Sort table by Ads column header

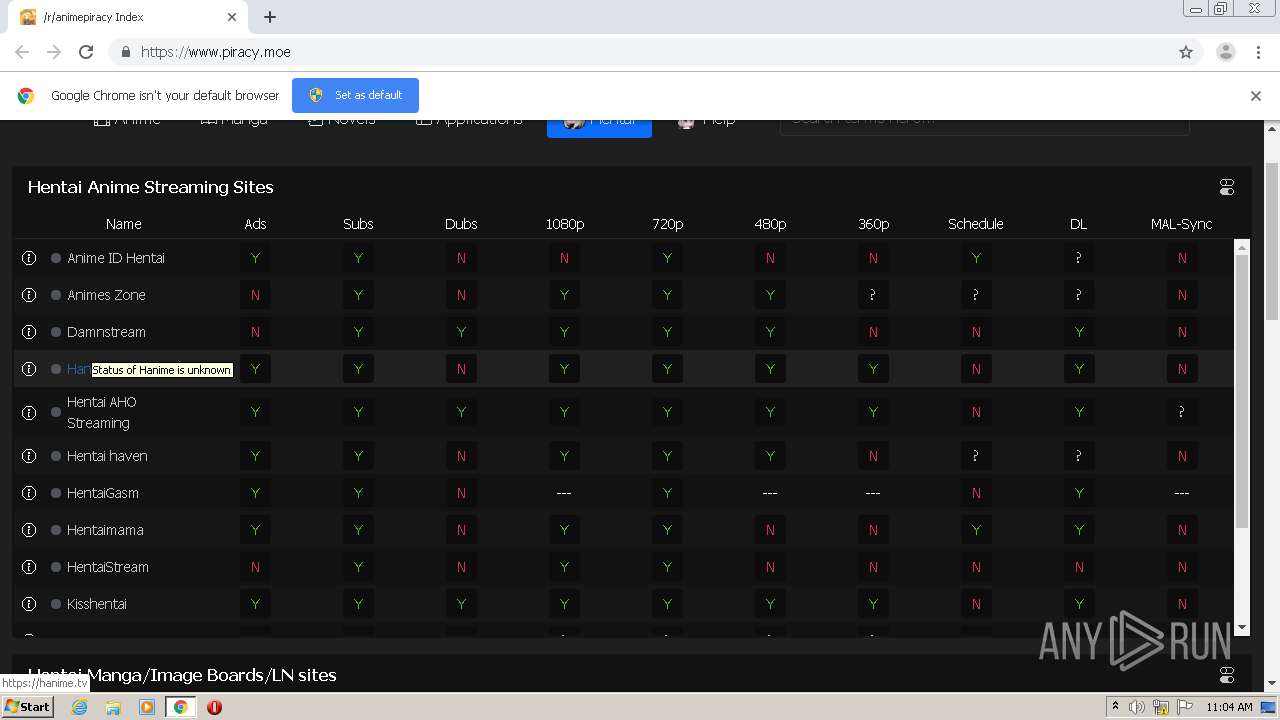[255, 224]
